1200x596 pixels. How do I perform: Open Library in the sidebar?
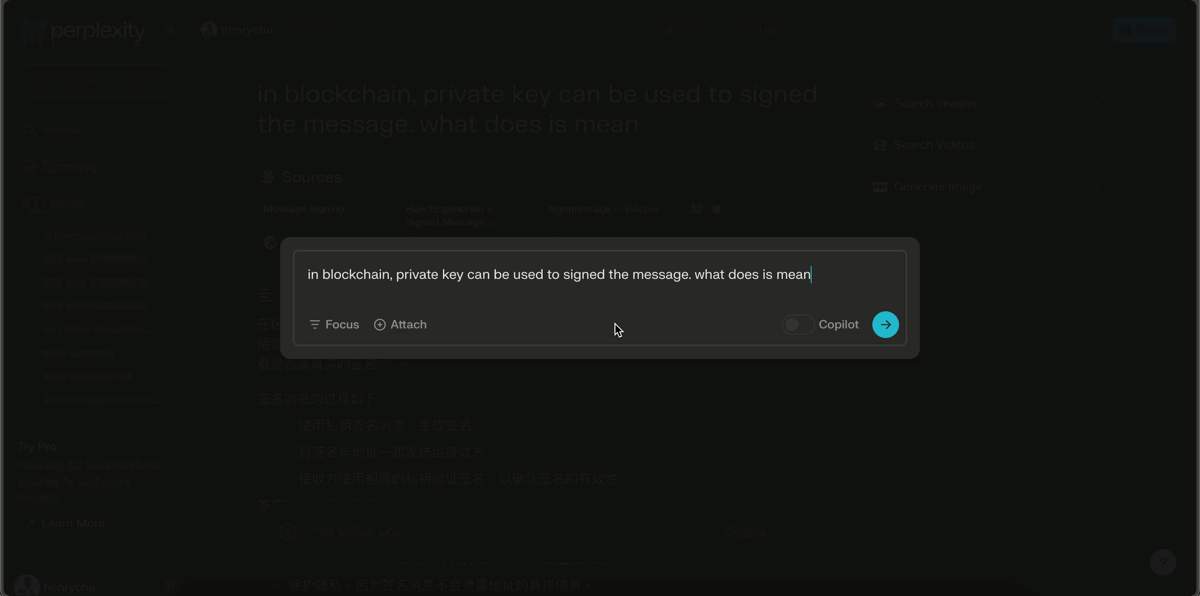coord(56,203)
